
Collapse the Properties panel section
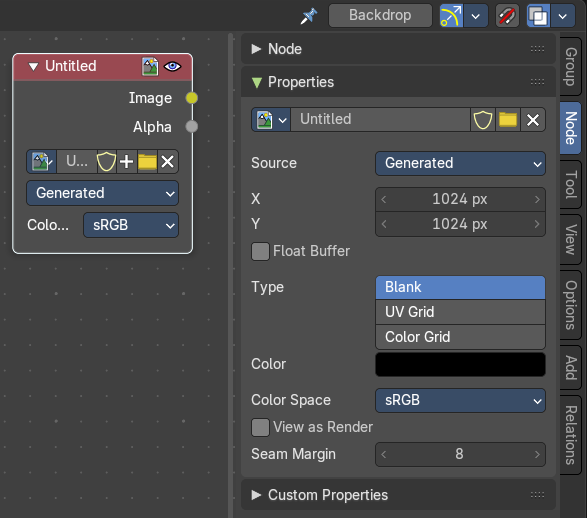click(x=256, y=82)
